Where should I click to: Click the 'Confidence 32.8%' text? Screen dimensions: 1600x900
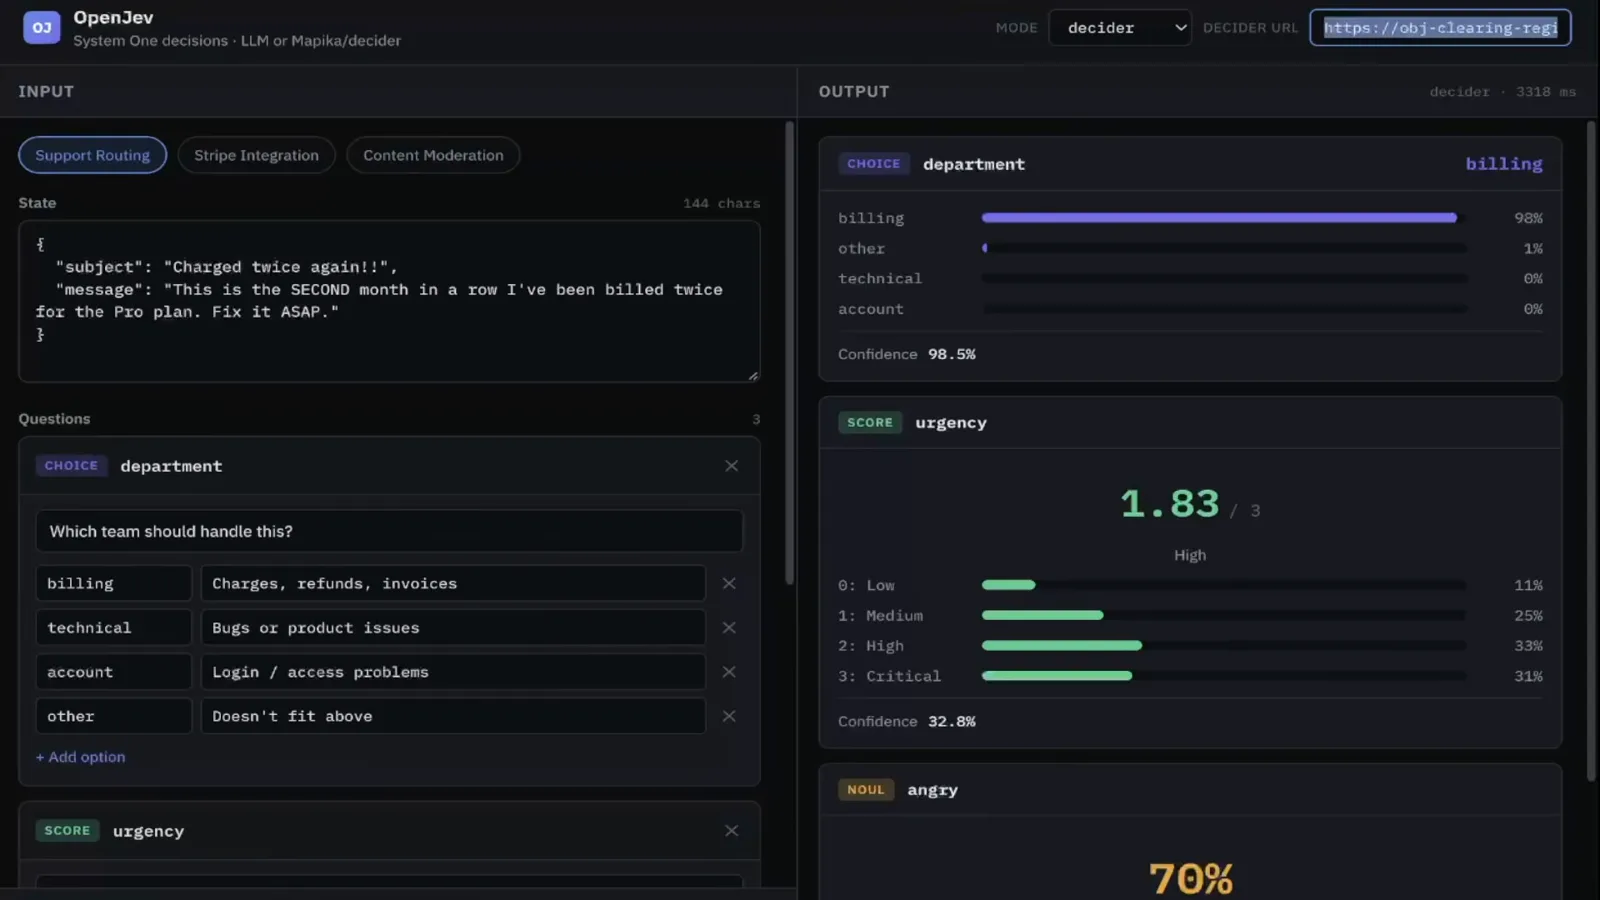coord(907,721)
